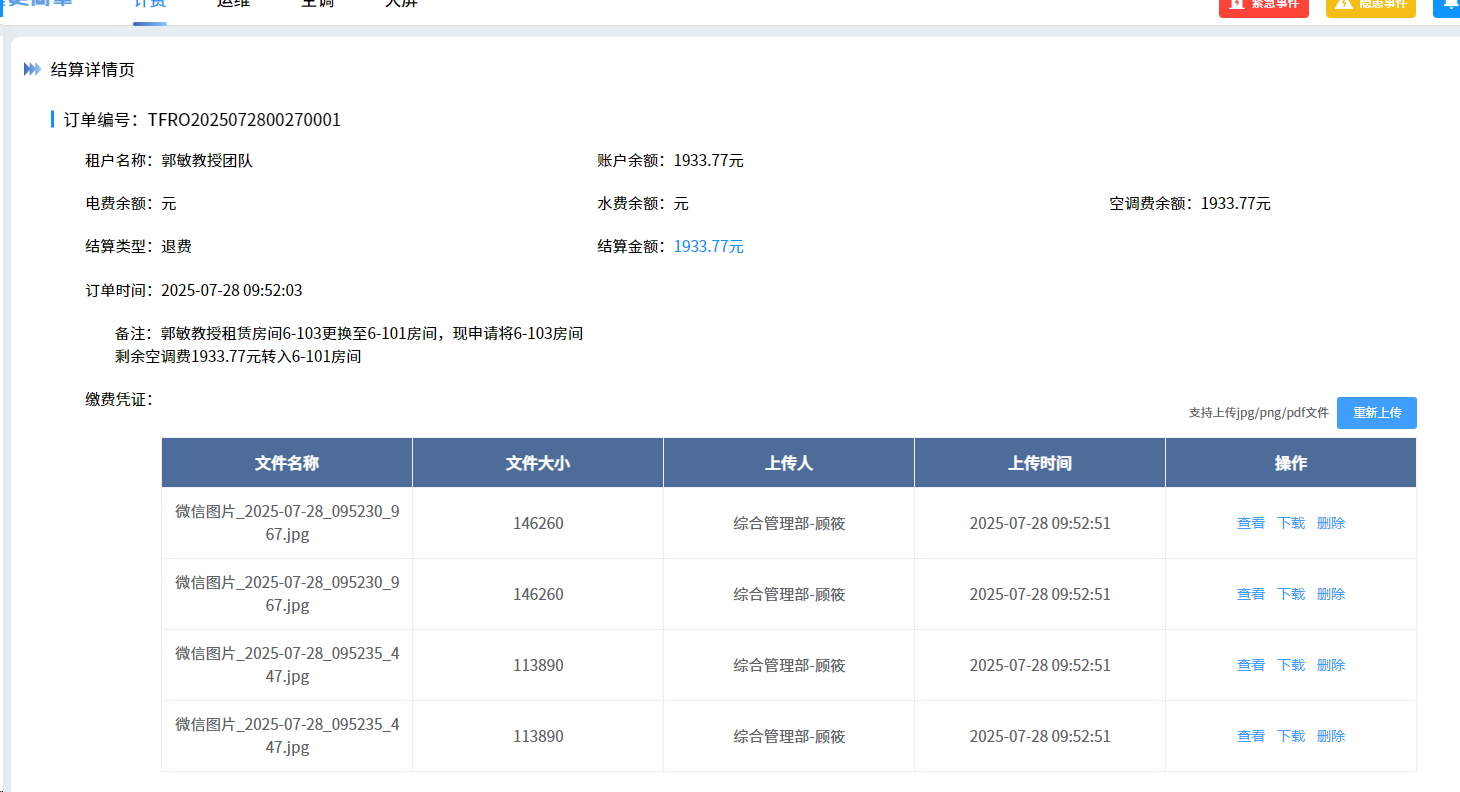Click 查看 in the first table row
1460x792 pixels.
(1250, 523)
